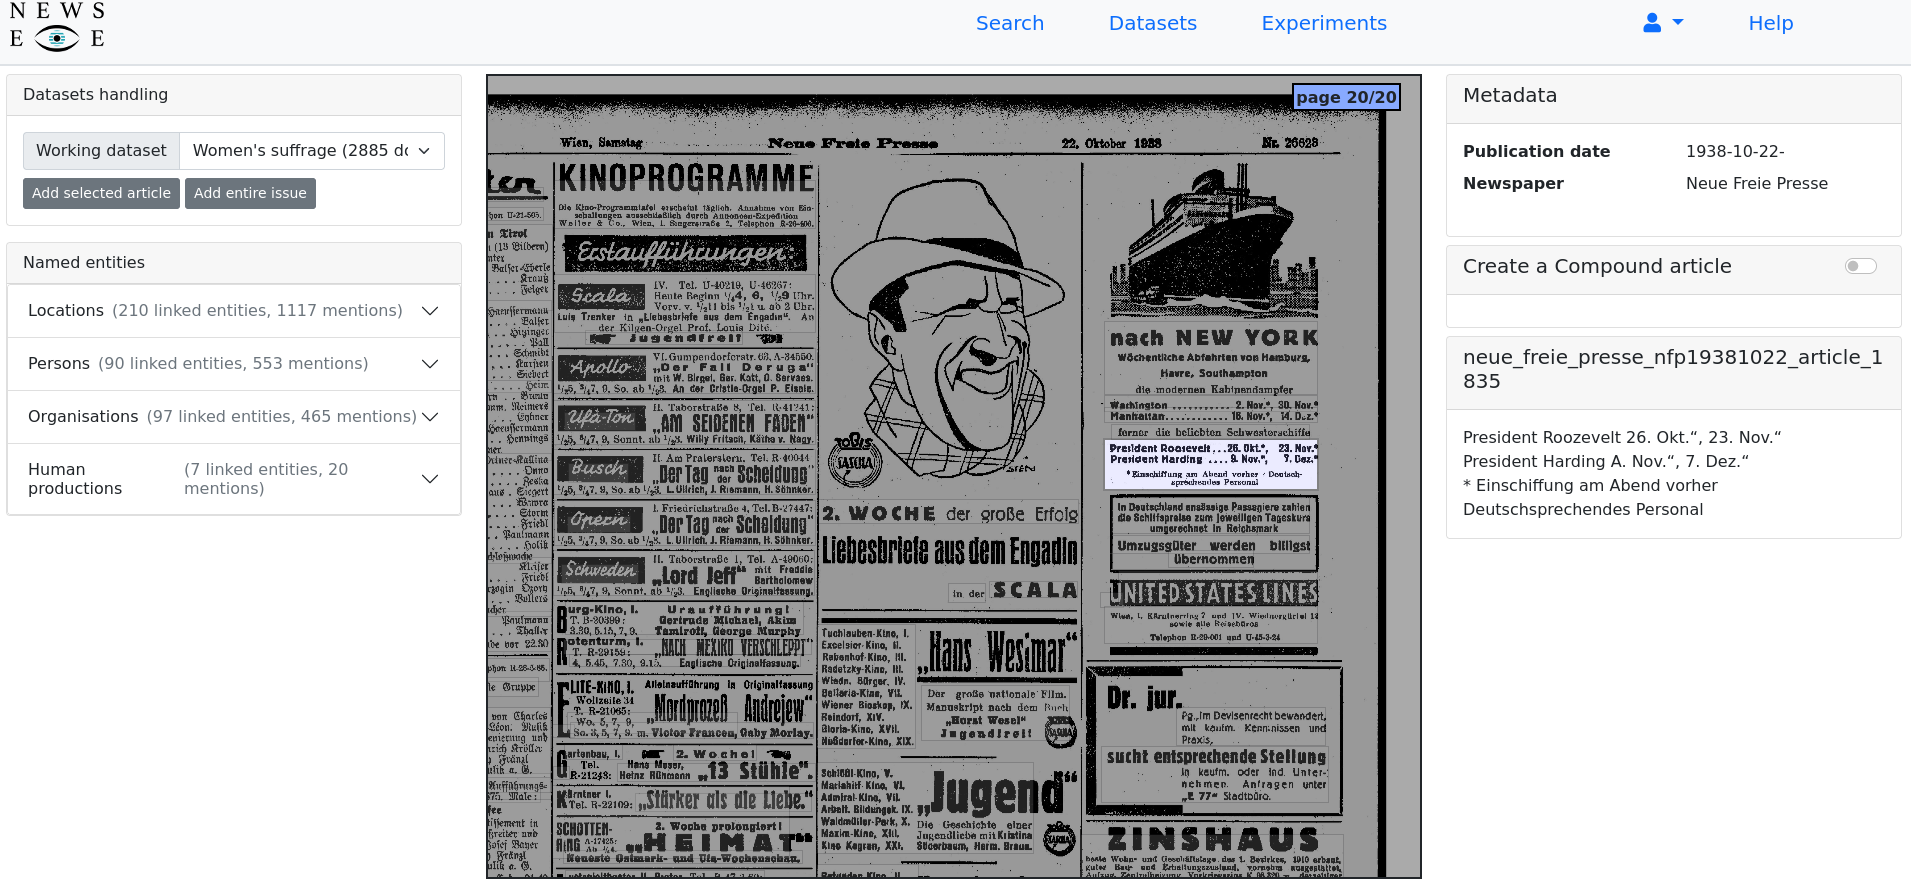Open the user account icon menu
Image resolution: width=1911 pixels, height=889 pixels.
[1663, 23]
